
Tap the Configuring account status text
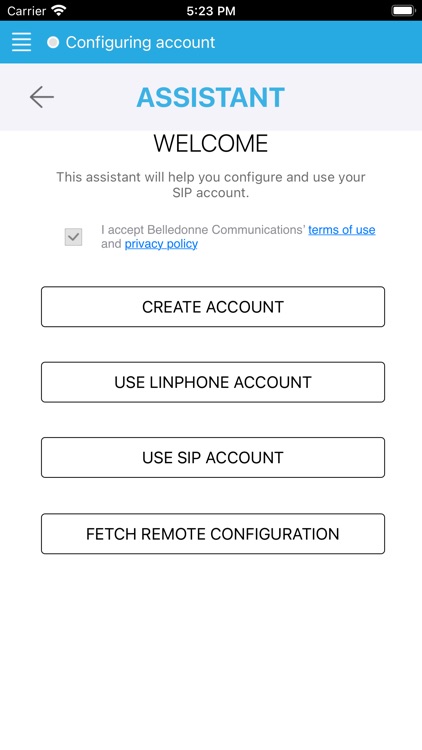tap(140, 43)
